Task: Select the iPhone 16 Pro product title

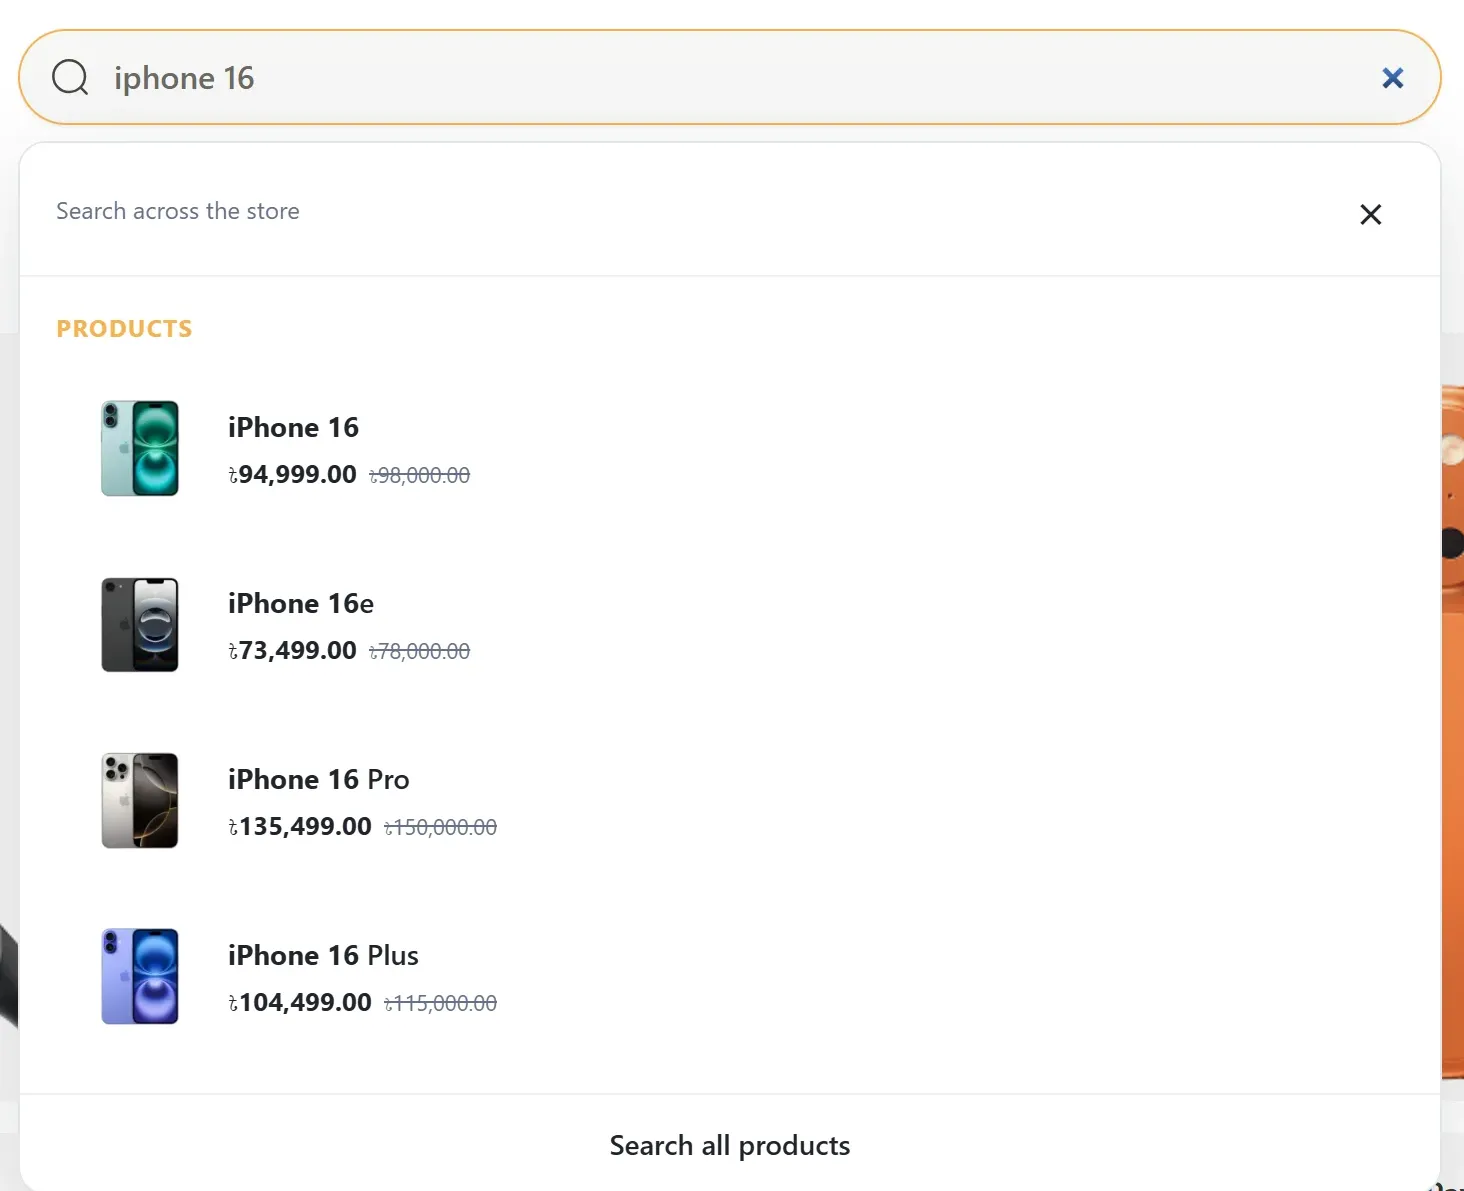Action: click(x=319, y=779)
